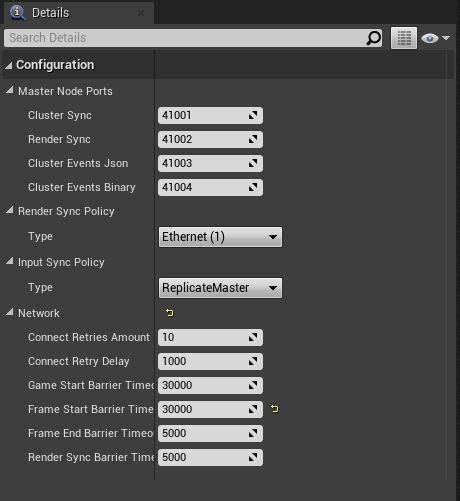Collapse the Master Node Ports section
The width and height of the screenshot is (460, 501).
(x=9, y=90)
